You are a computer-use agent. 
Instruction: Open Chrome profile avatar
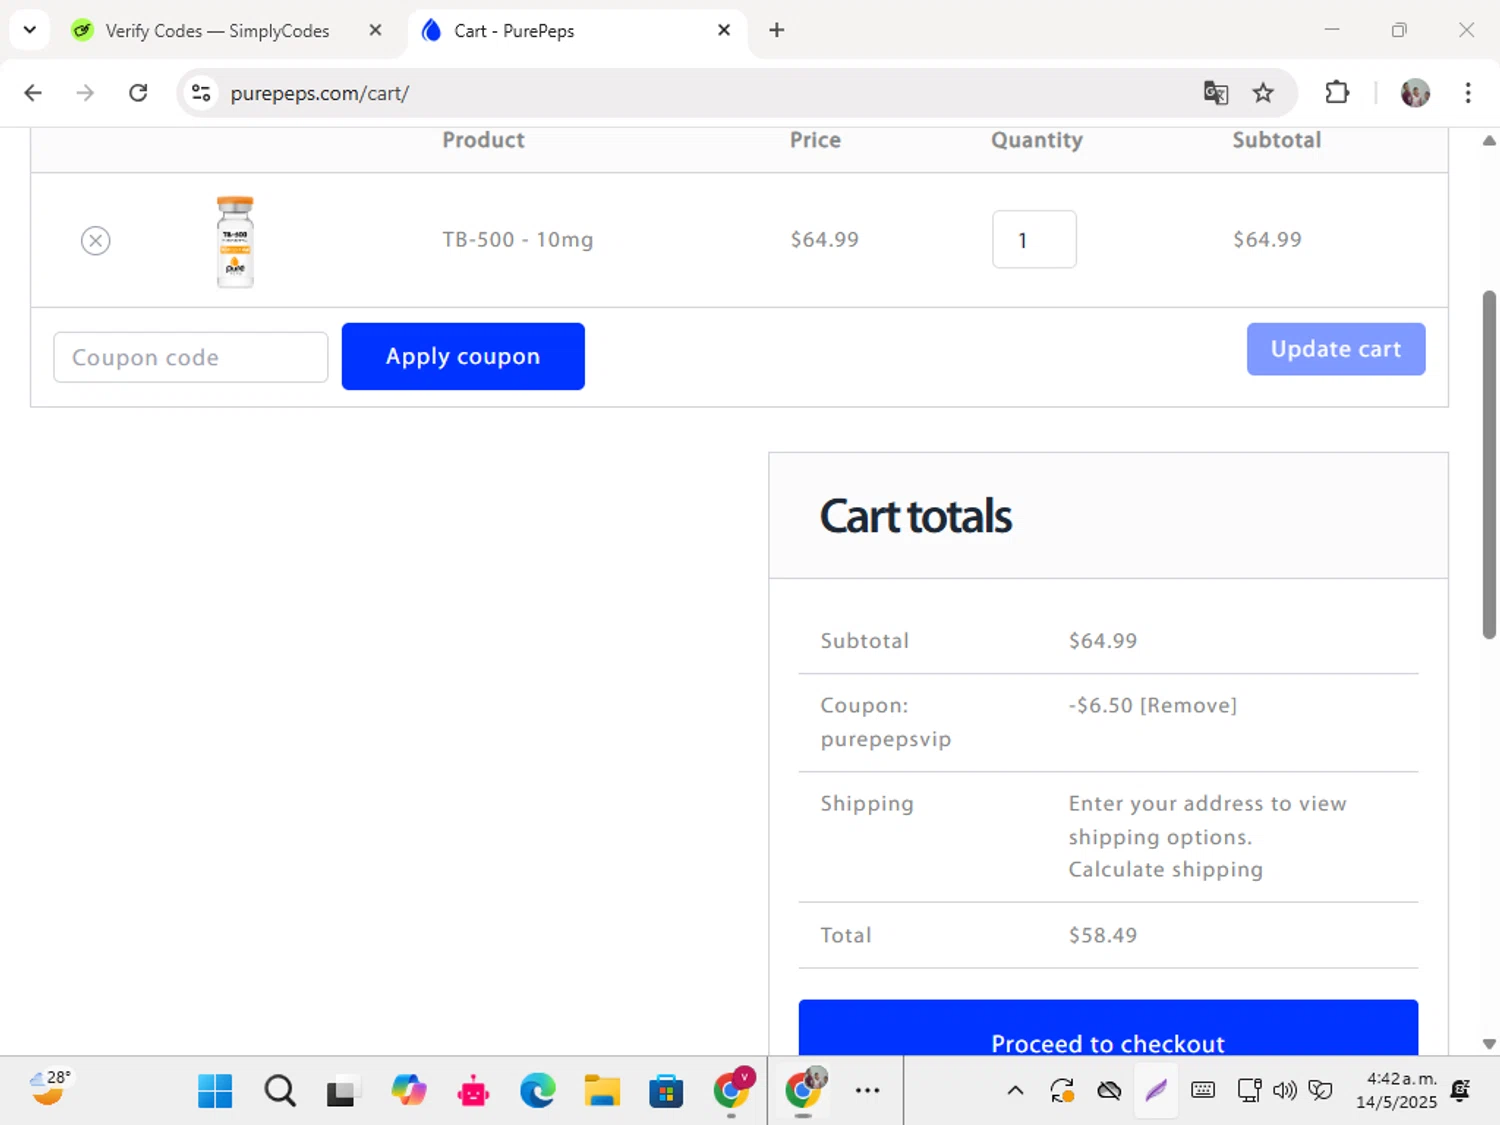pos(1415,93)
